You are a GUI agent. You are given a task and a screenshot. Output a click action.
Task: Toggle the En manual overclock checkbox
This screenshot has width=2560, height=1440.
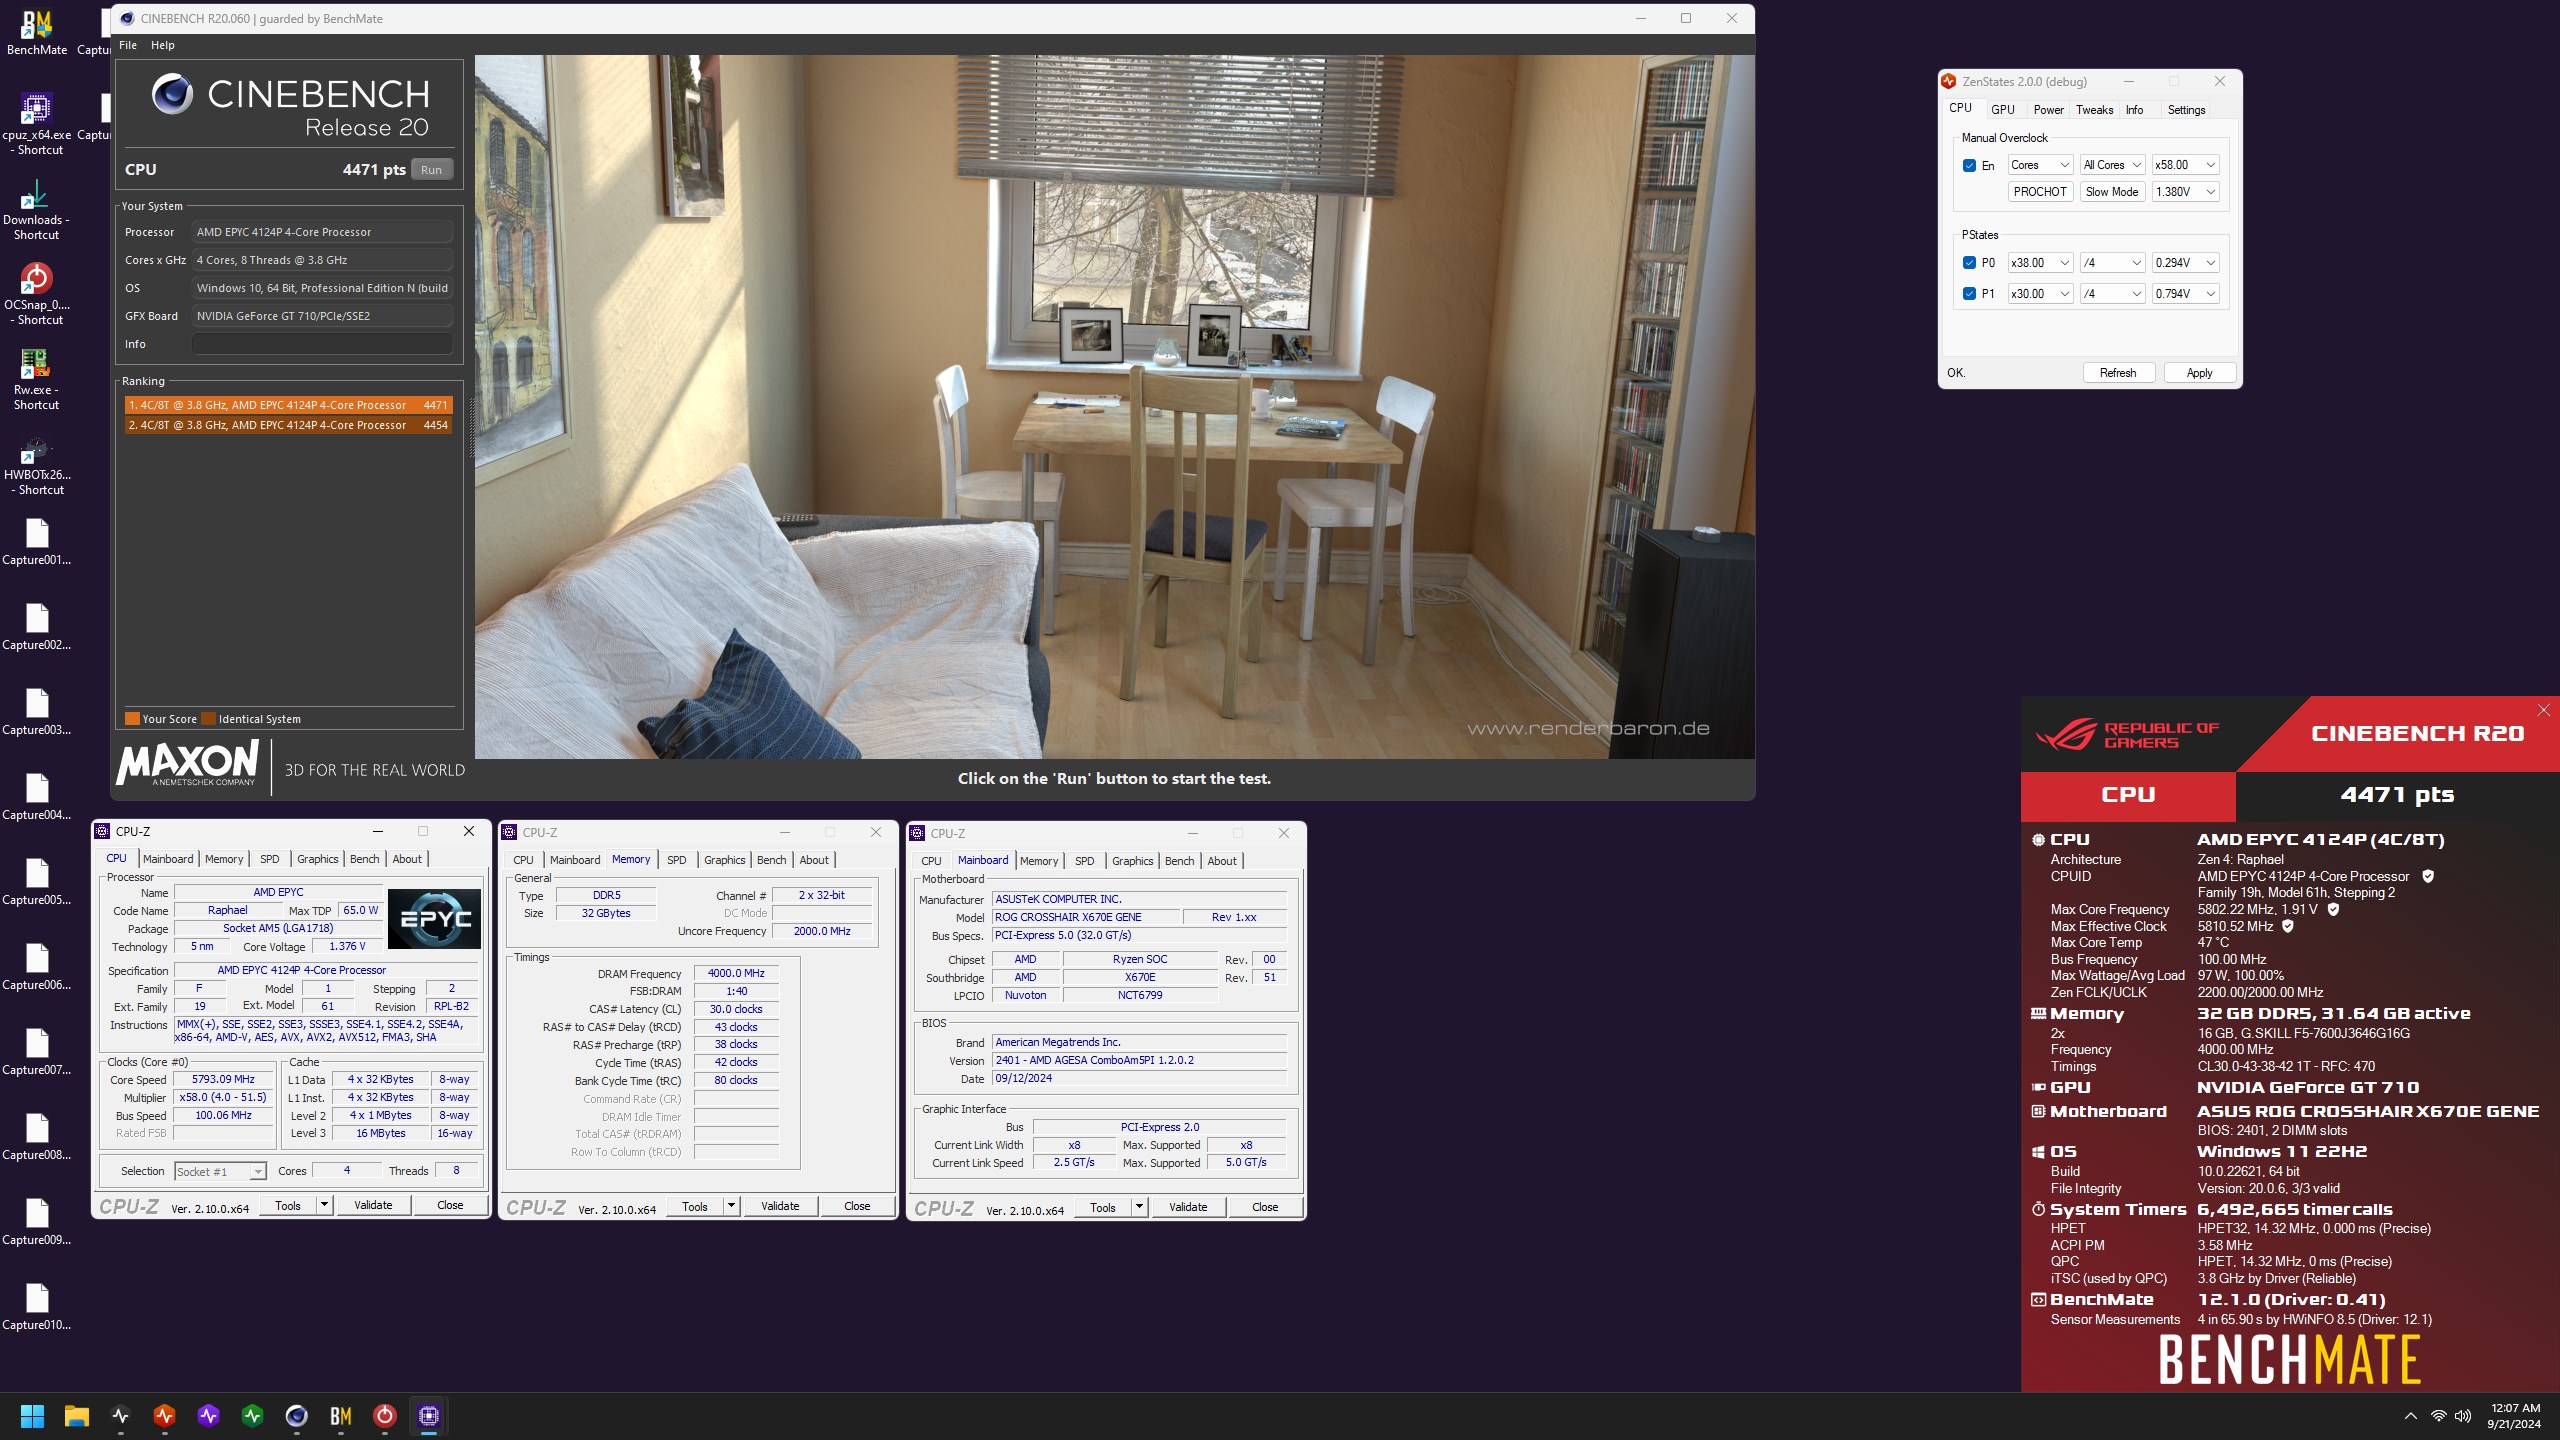[x=1969, y=166]
